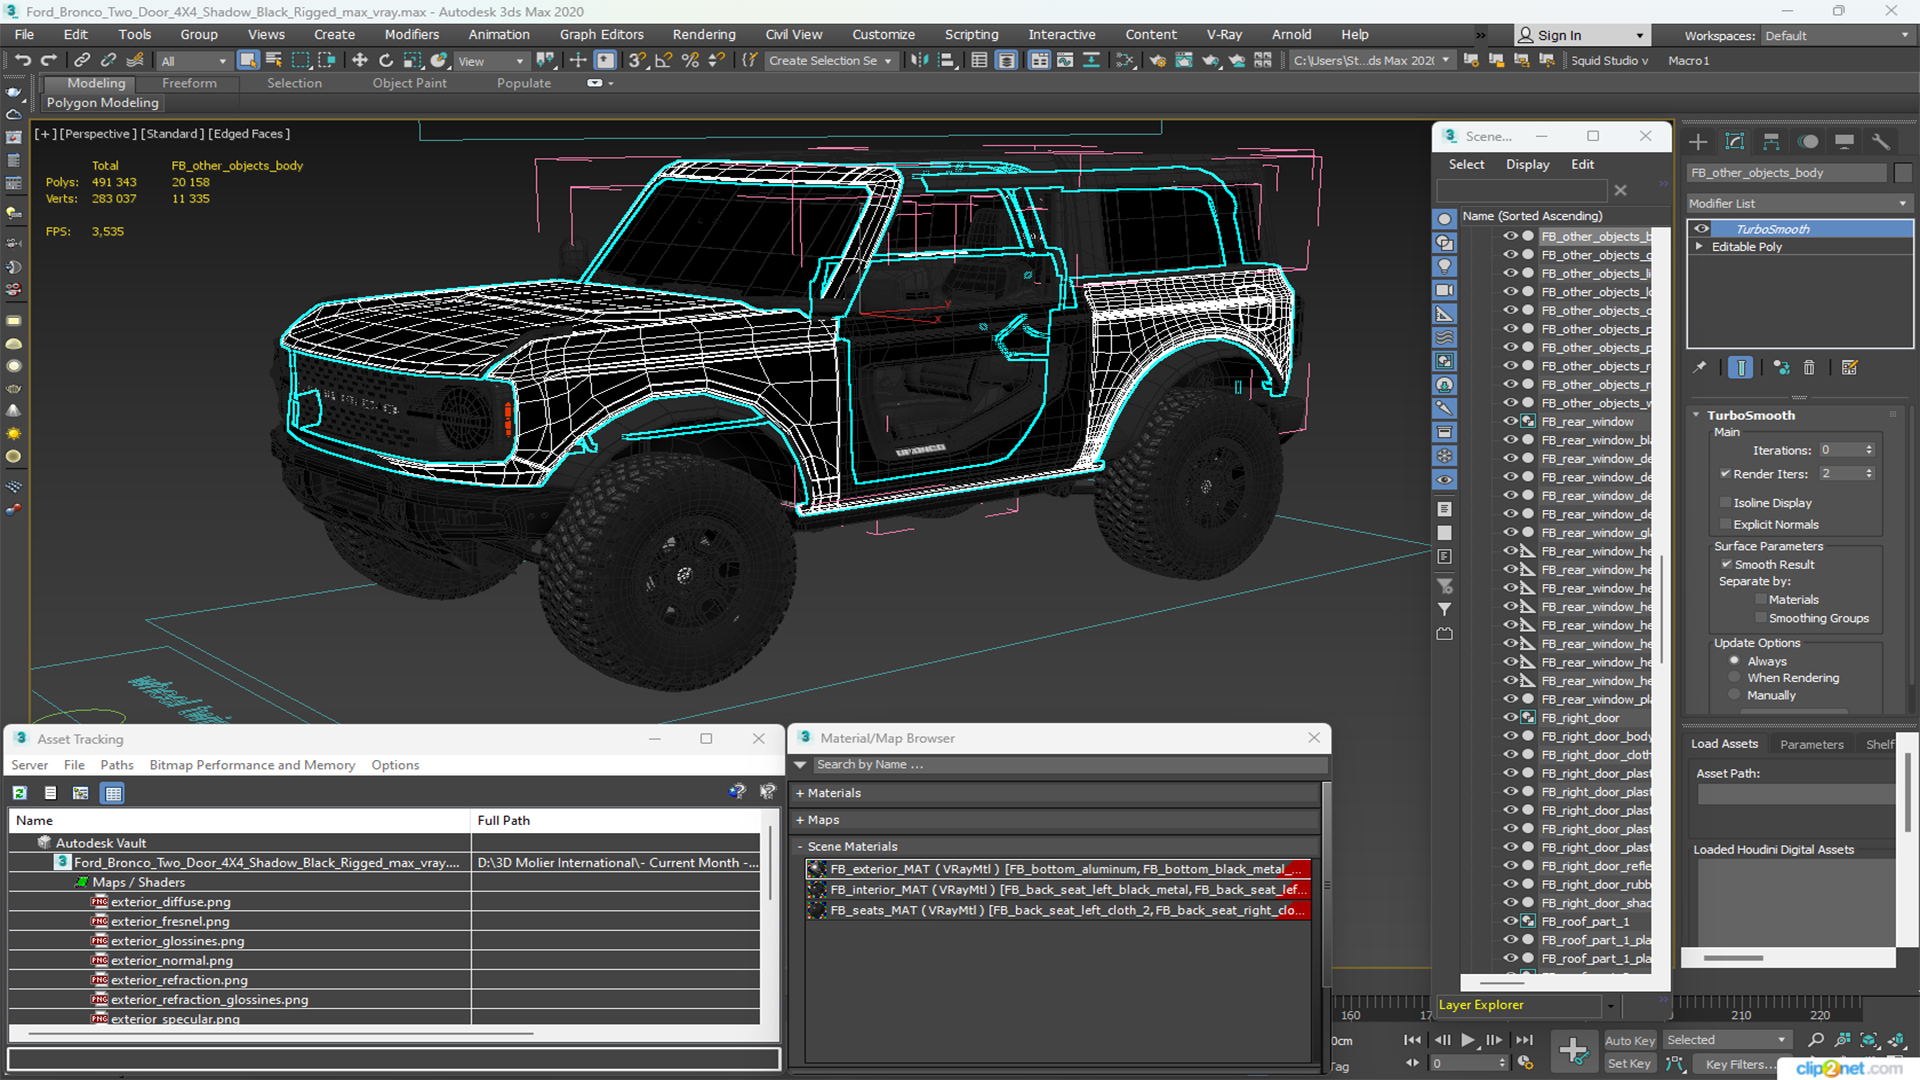Activate the Select Object tool
This screenshot has height=1080, width=1920.
pyautogui.click(x=248, y=61)
